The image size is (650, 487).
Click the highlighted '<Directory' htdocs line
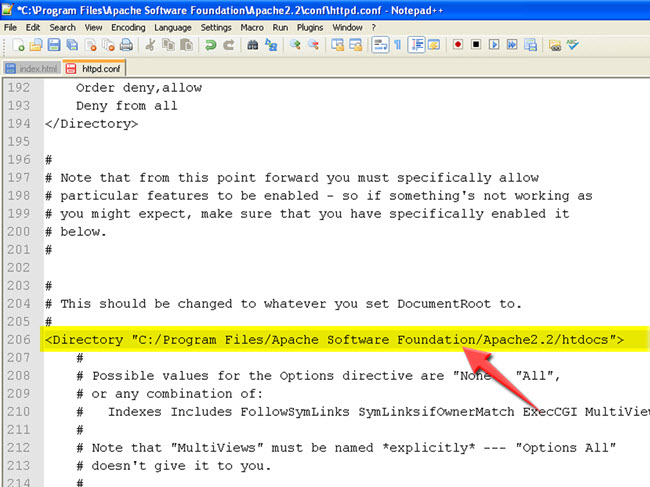334,340
